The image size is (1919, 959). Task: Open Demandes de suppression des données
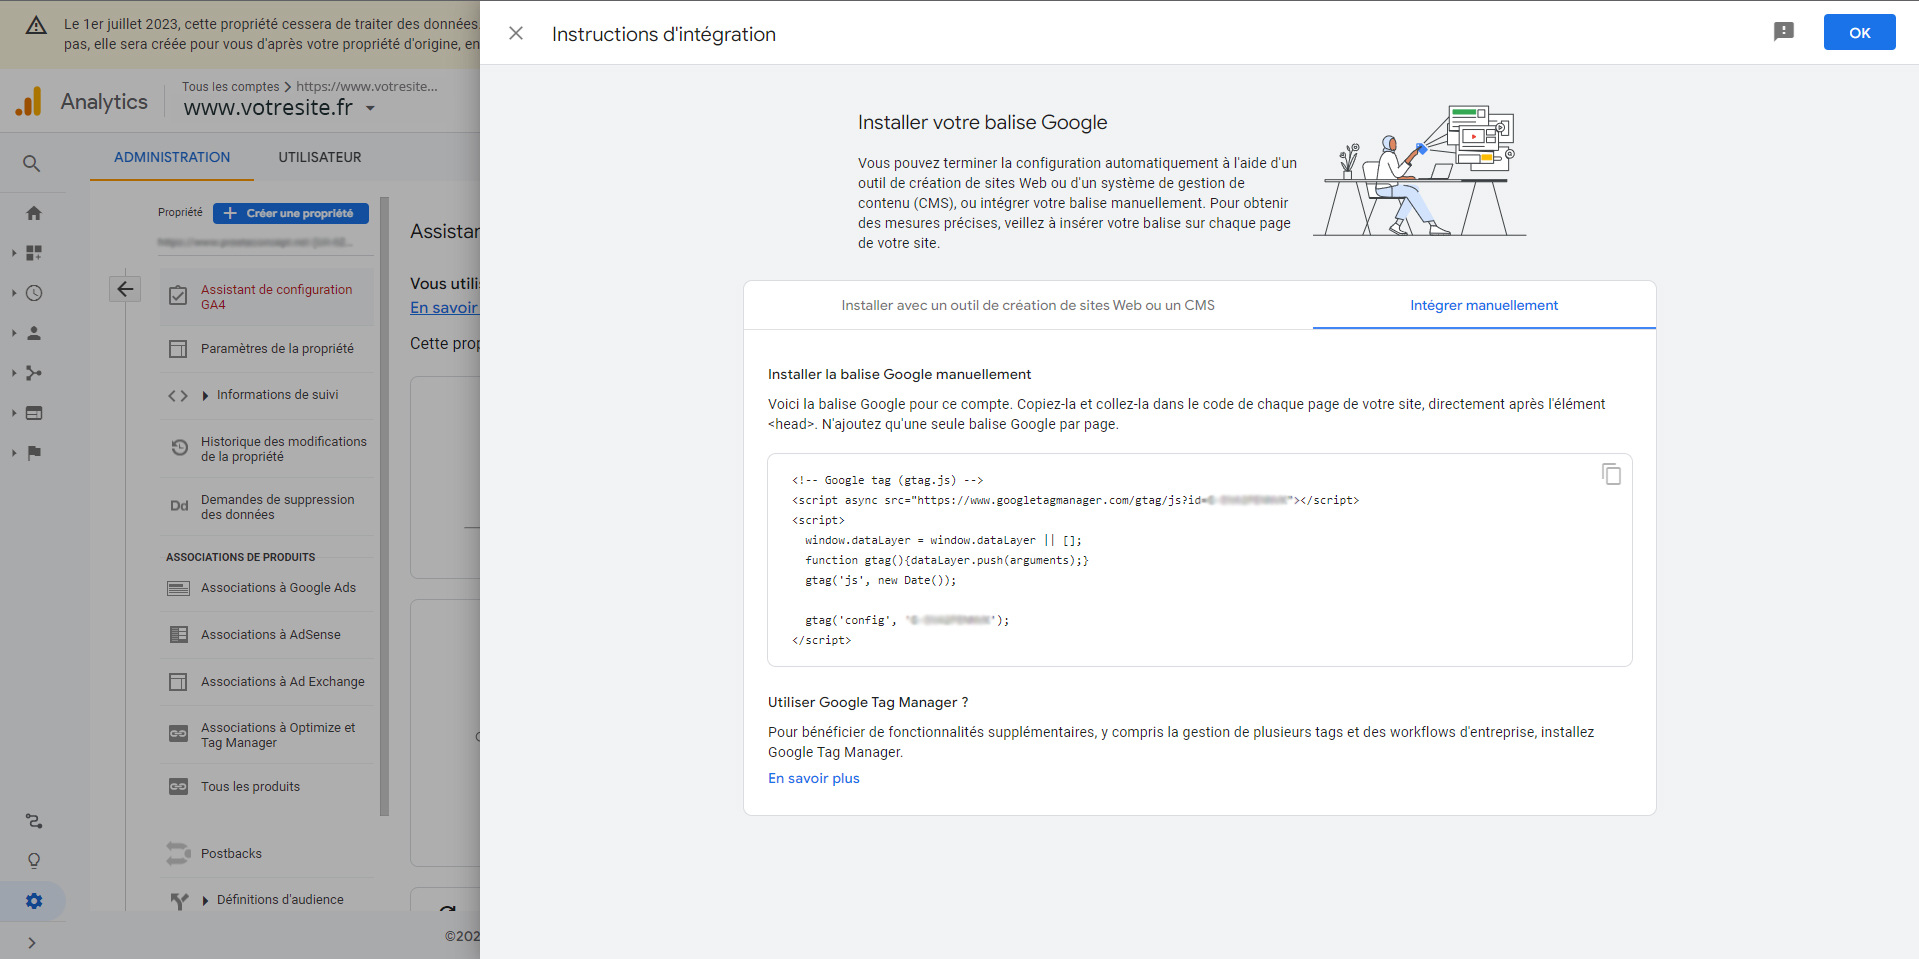(267, 507)
